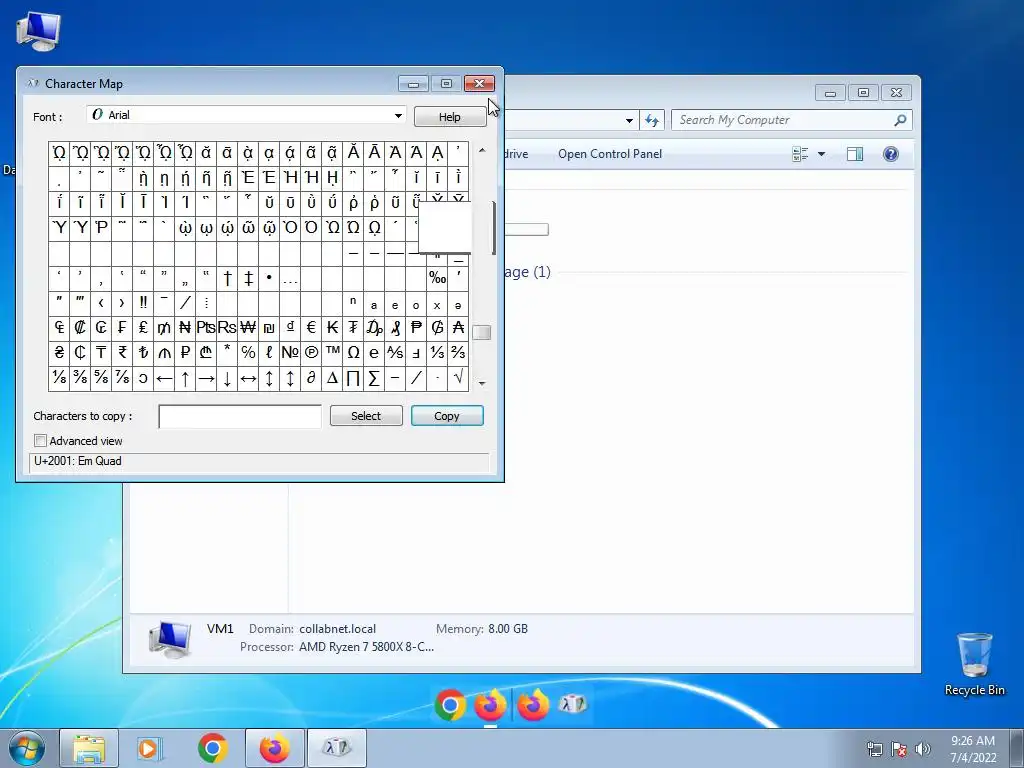This screenshot has height=768, width=1024.
Task: Select the product ∏ character
Action: (353, 377)
